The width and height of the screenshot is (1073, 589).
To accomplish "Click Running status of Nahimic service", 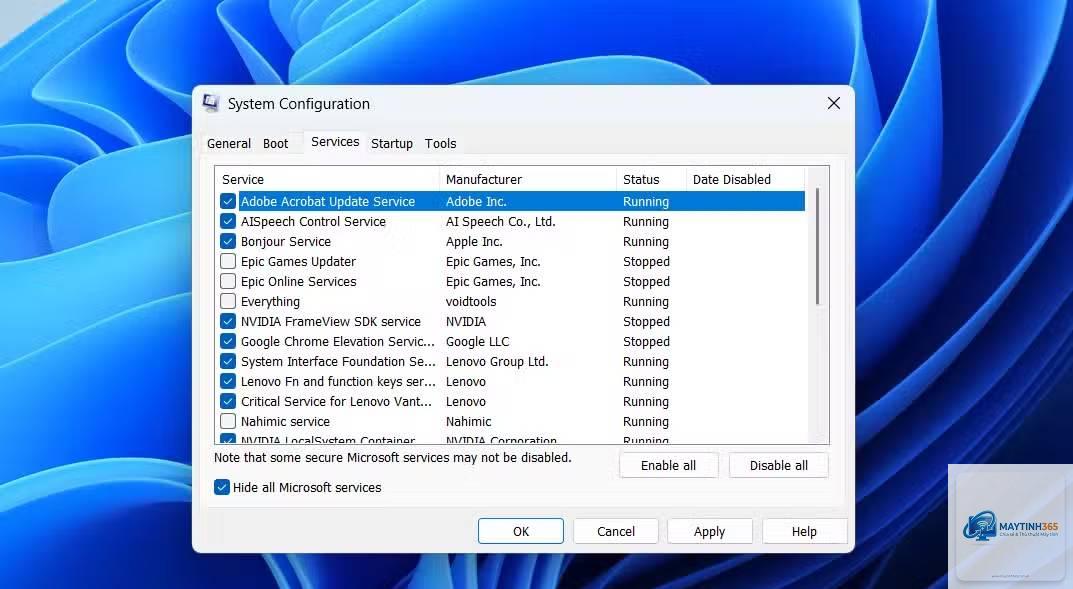I will click(645, 421).
